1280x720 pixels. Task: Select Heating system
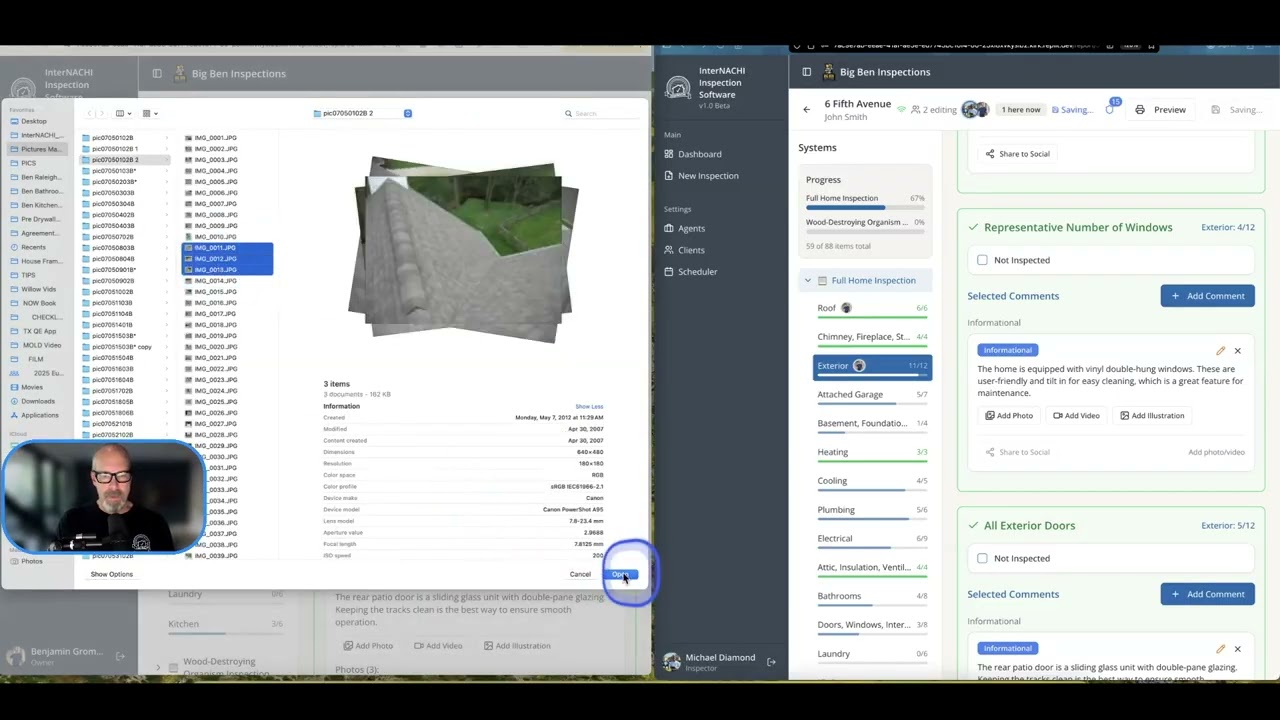(x=872, y=452)
